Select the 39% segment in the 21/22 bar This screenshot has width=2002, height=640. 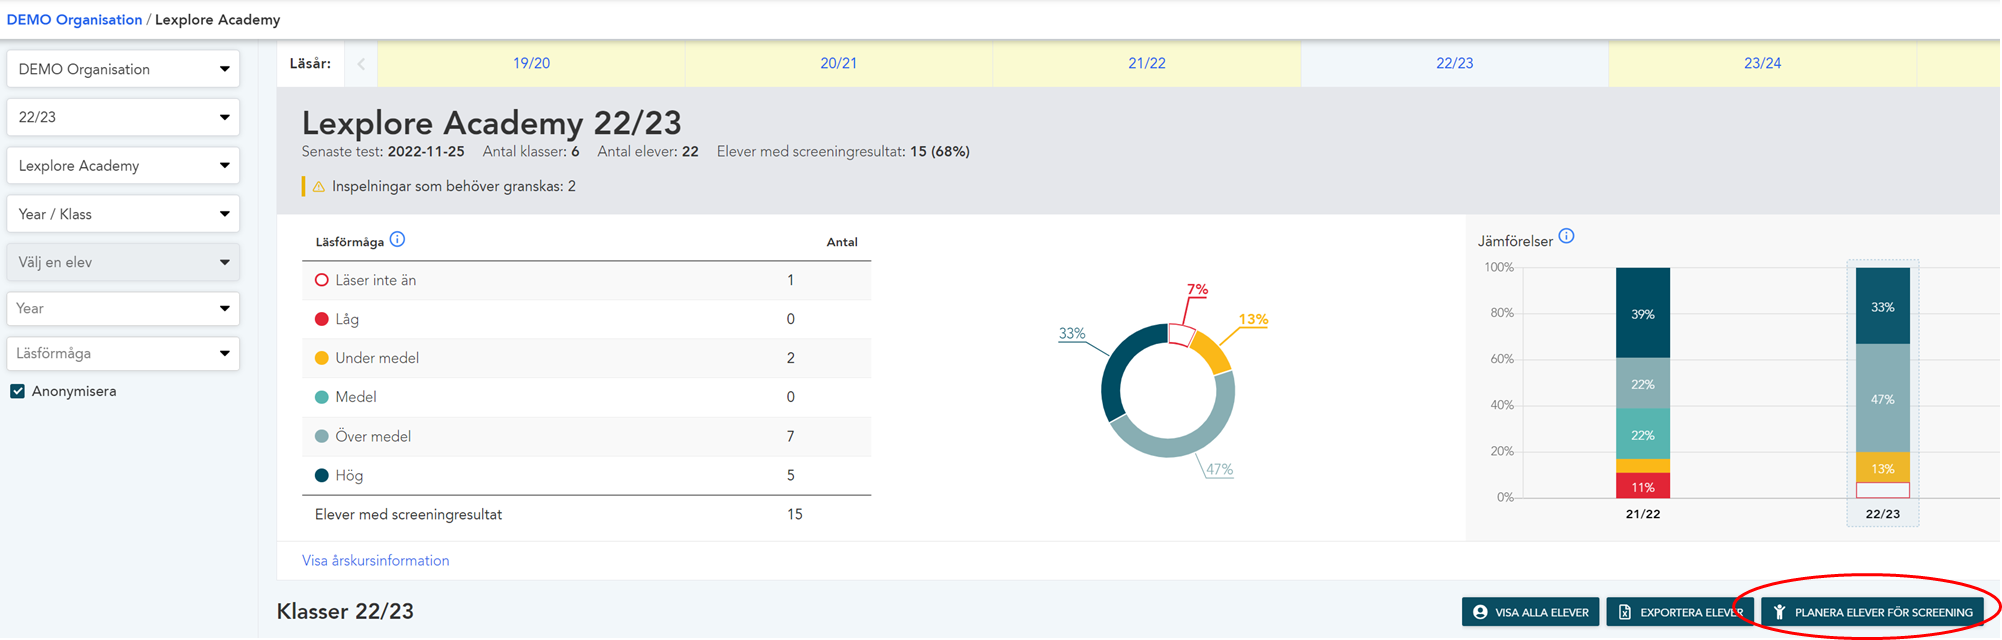click(x=1643, y=313)
